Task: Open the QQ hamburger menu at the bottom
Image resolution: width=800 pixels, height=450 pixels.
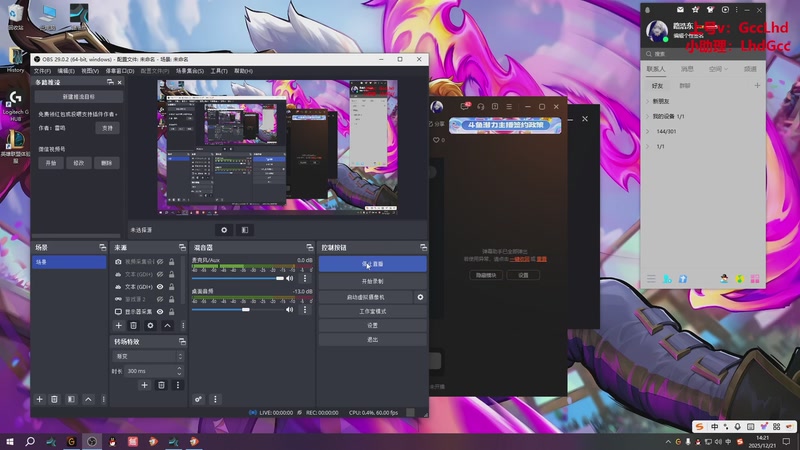Action: (x=651, y=279)
